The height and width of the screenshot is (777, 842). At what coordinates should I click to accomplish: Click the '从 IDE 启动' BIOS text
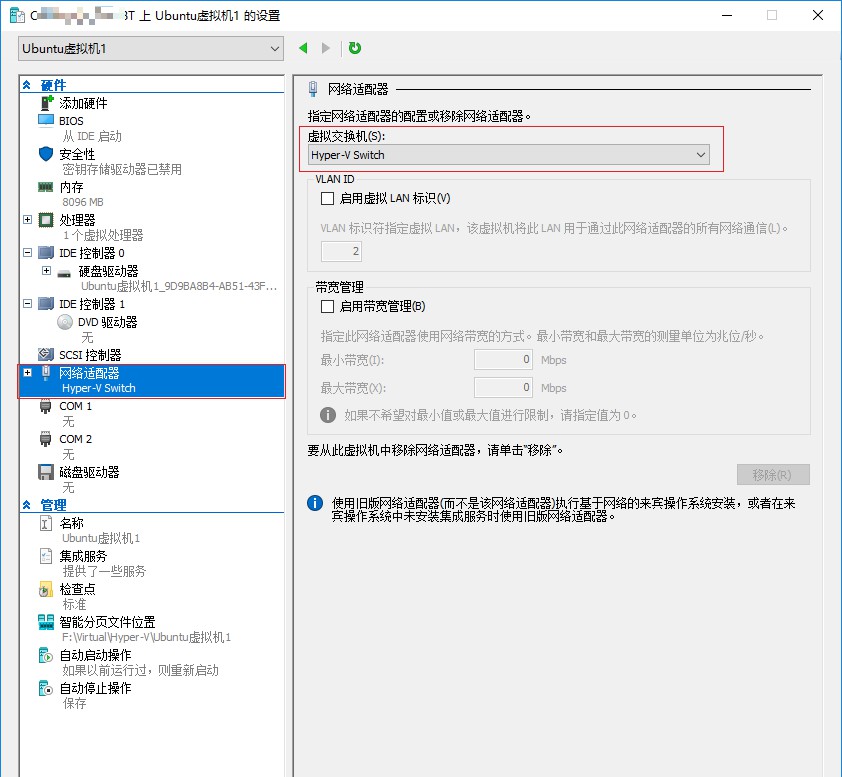[92, 136]
